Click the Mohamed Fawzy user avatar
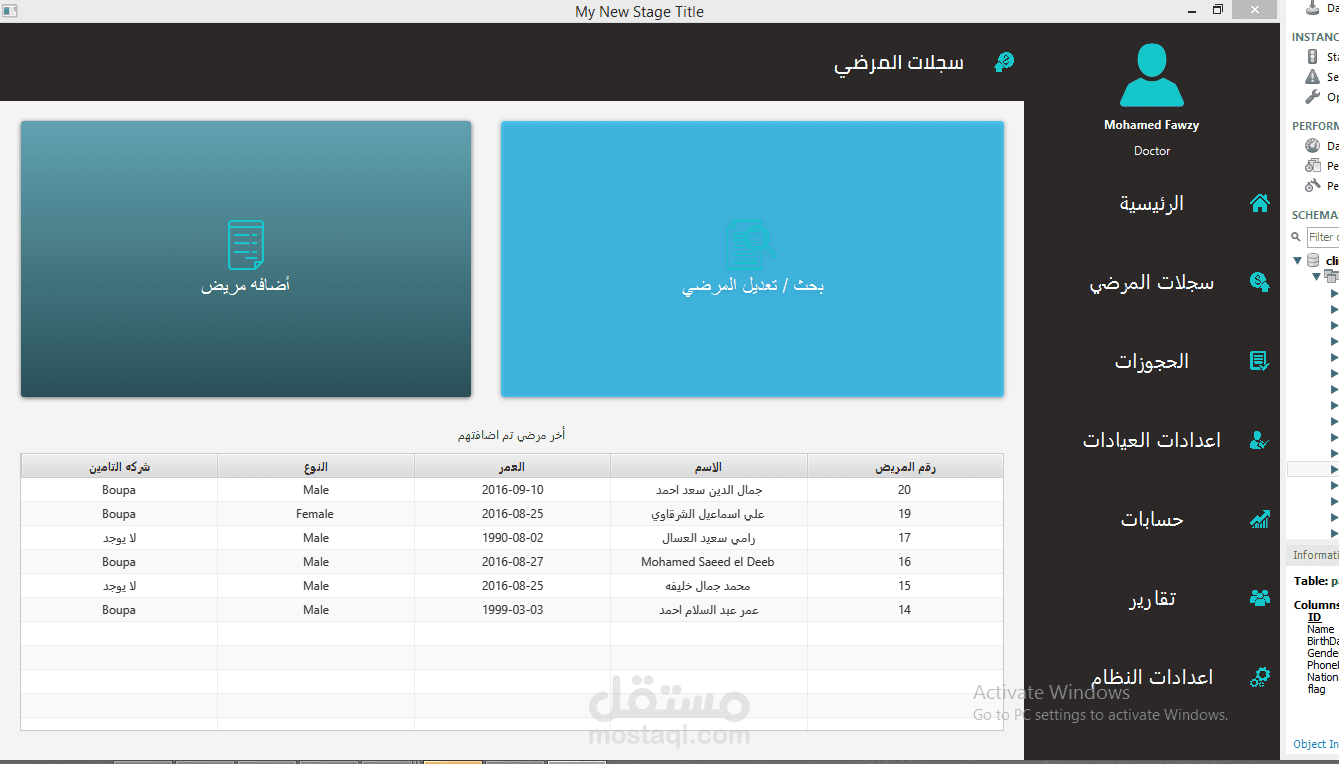The width and height of the screenshot is (1339, 764). [1152, 75]
